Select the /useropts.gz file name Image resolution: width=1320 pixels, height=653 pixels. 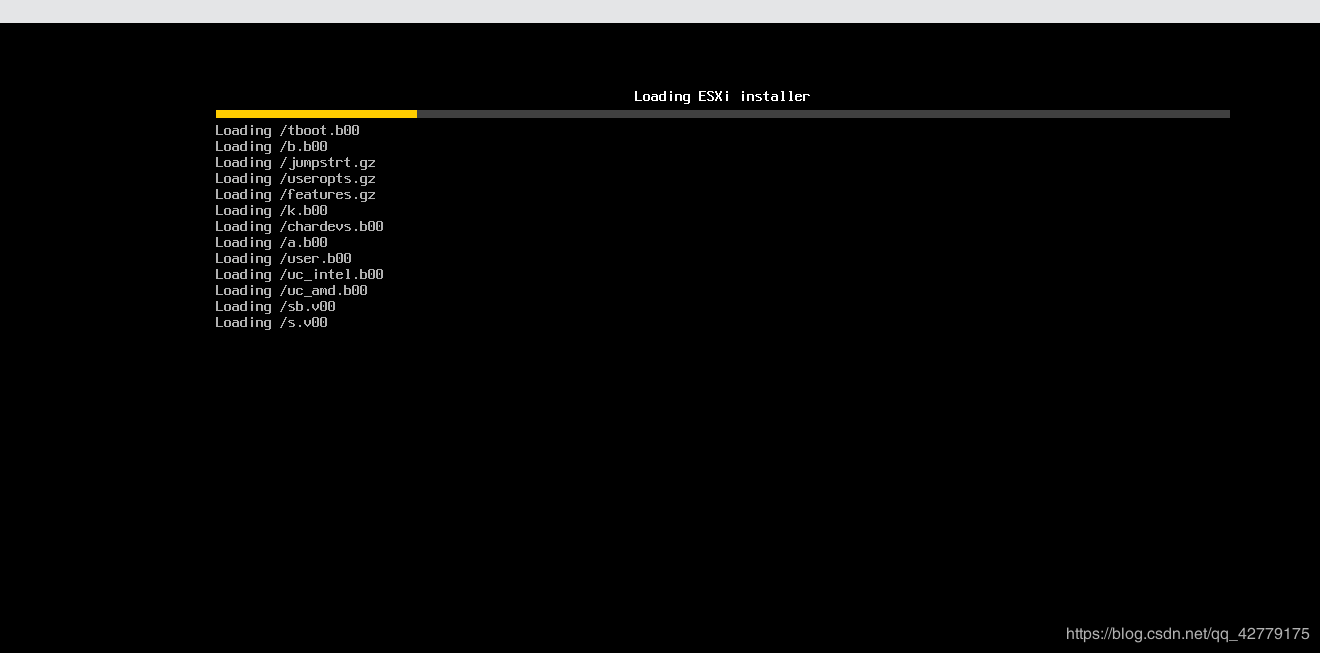pyautogui.click(x=327, y=179)
